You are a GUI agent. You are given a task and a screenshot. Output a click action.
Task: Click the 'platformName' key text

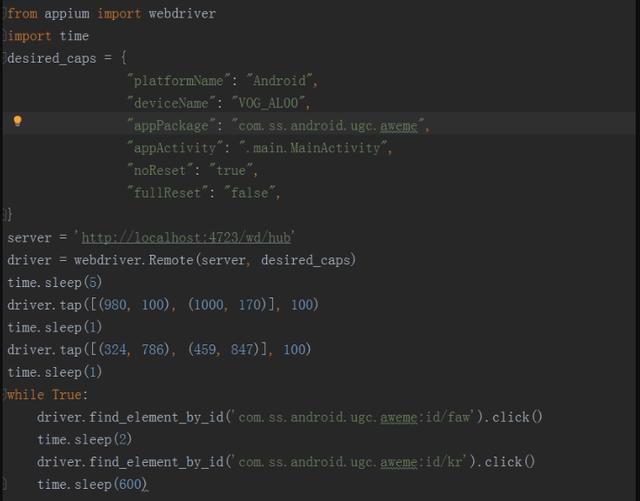[x=178, y=80]
